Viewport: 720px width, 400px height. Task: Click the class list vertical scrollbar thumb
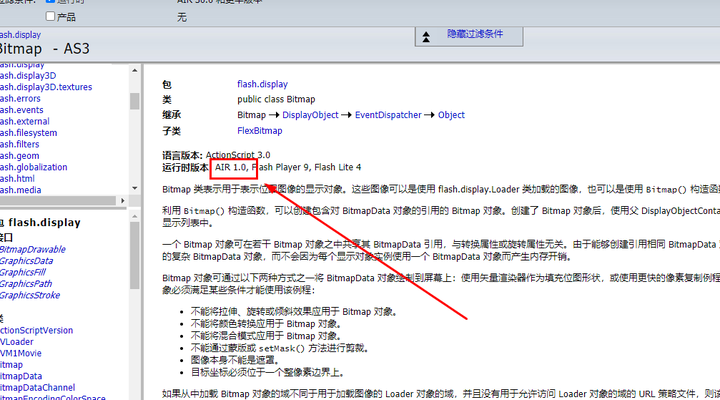(135, 255)
